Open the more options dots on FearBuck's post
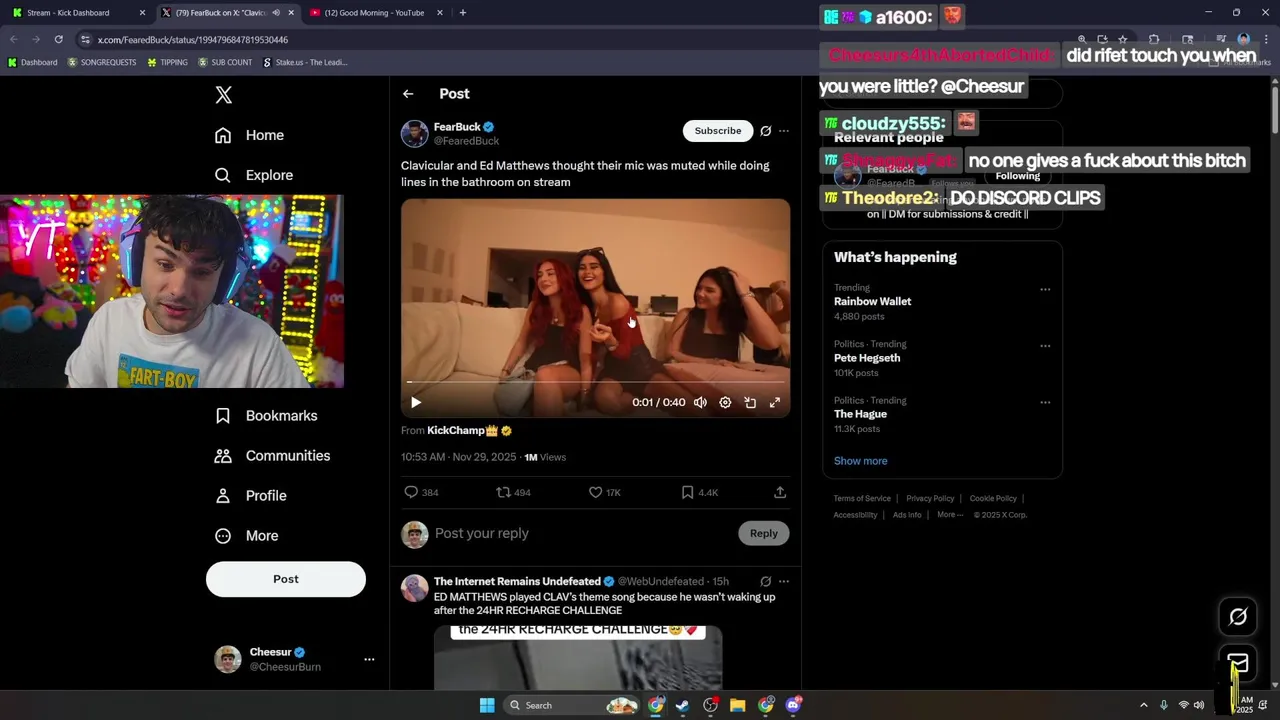This screenshot has width=1280, height=720. (x=784, y=131)
